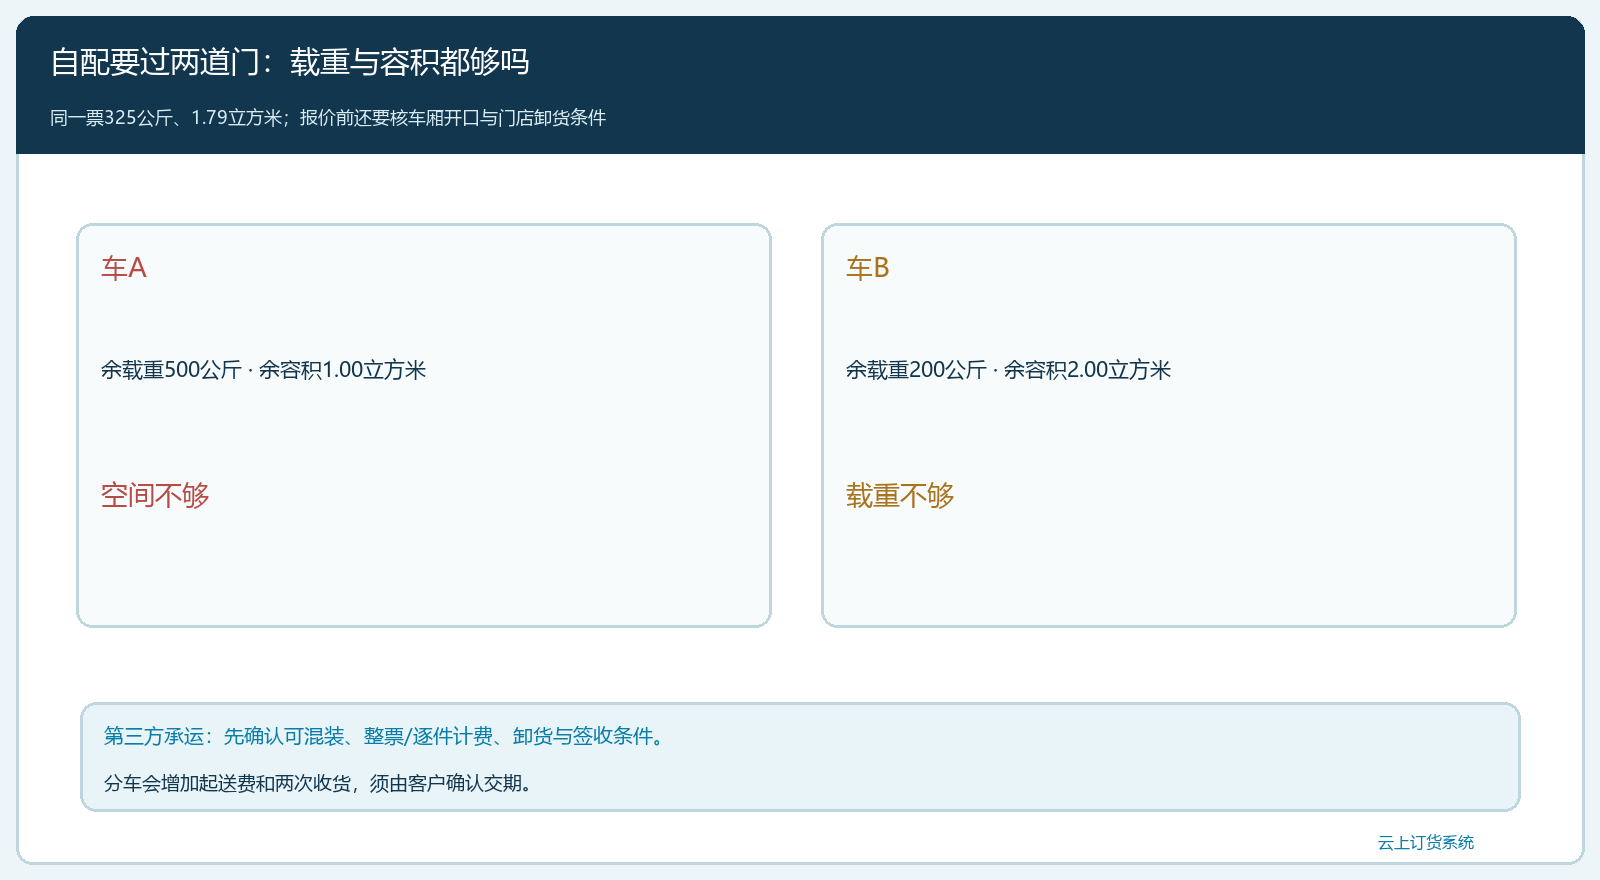Click the 车A card title
Image resolution: width=1600 pixels, height=880 pixels.
point(124,268)
